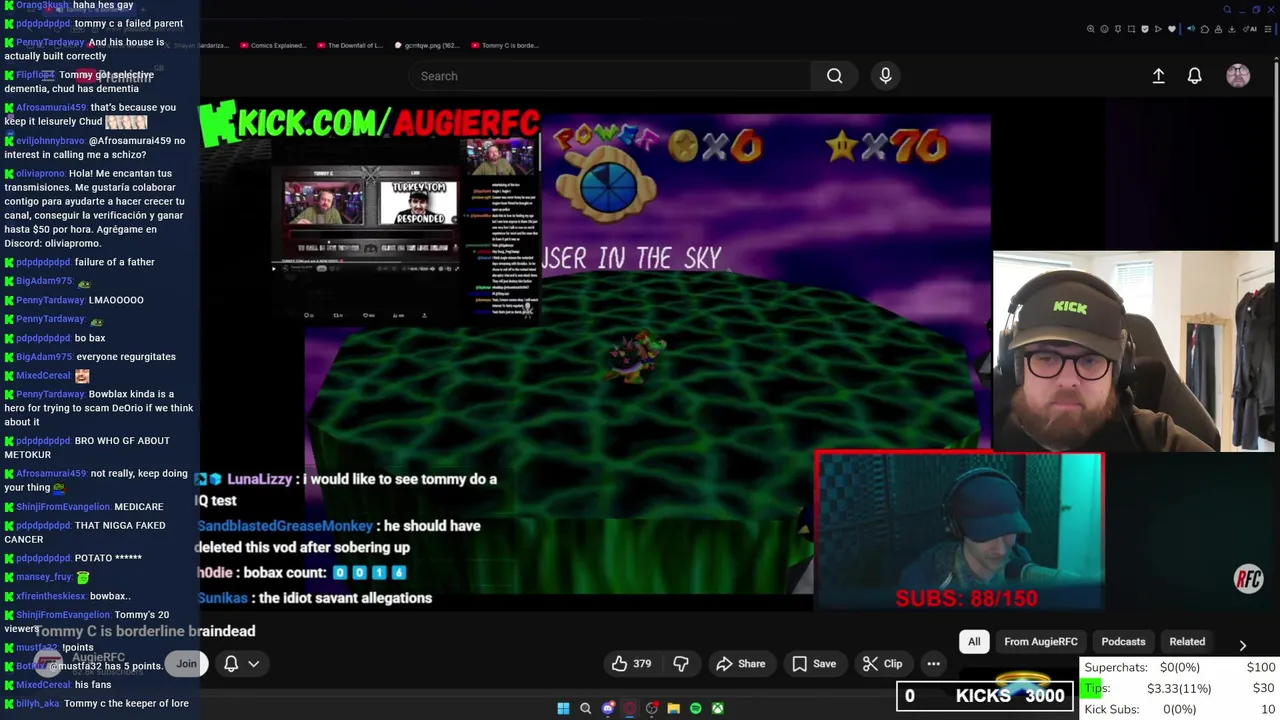The image size is (1280, 720).
Task: Expand the subscription notification chevron dropdown
Action: pos(254,664)
